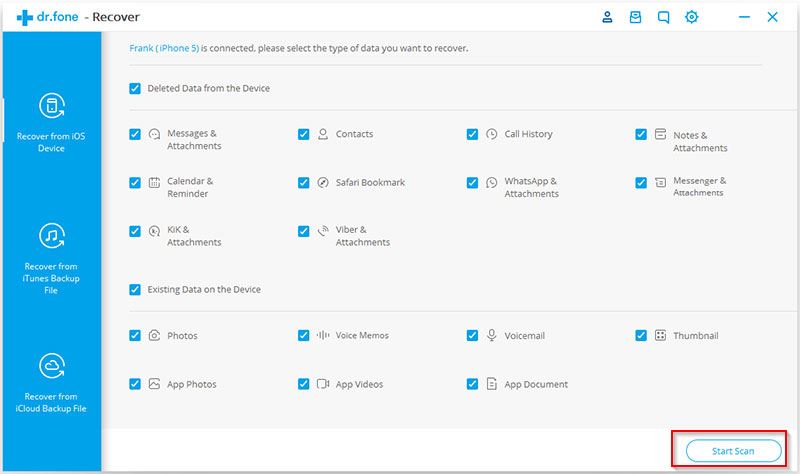Toggle the App Document checkbox
Screen dimensions: 800x474
(x=472, y=384)
